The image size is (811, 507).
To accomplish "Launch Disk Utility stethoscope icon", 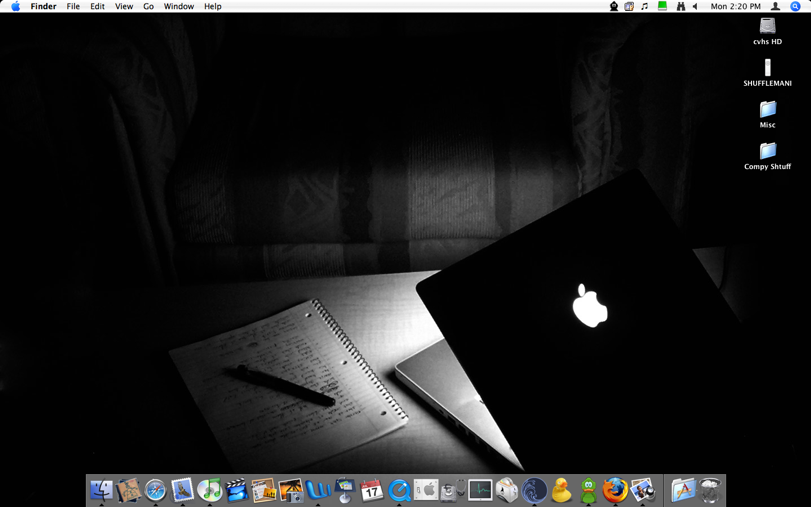I will [x=453, y=490].
